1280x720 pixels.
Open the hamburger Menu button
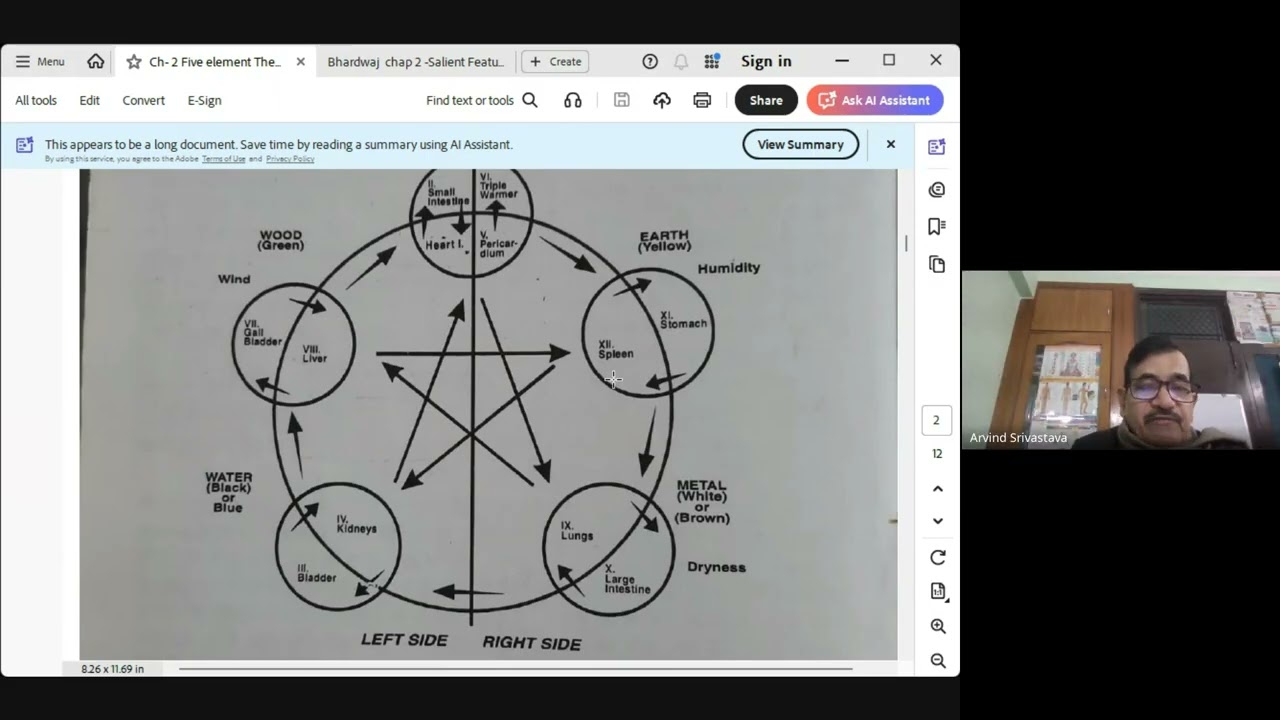[x=40, y=61]
